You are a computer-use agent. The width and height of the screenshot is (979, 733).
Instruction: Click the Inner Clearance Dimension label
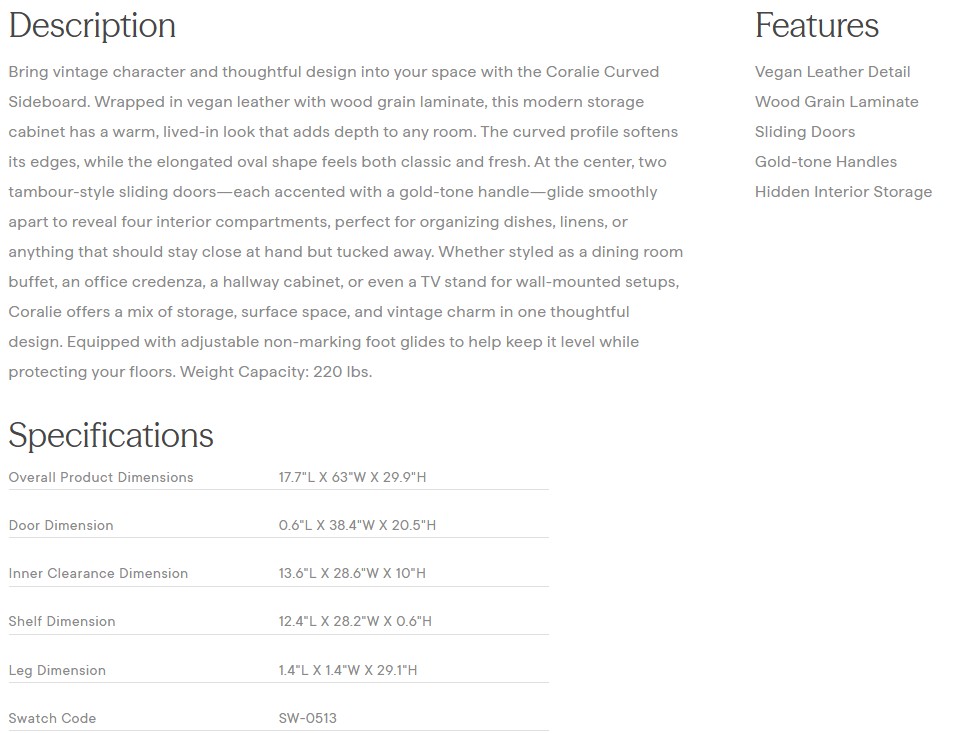click(x=98, y=573)
